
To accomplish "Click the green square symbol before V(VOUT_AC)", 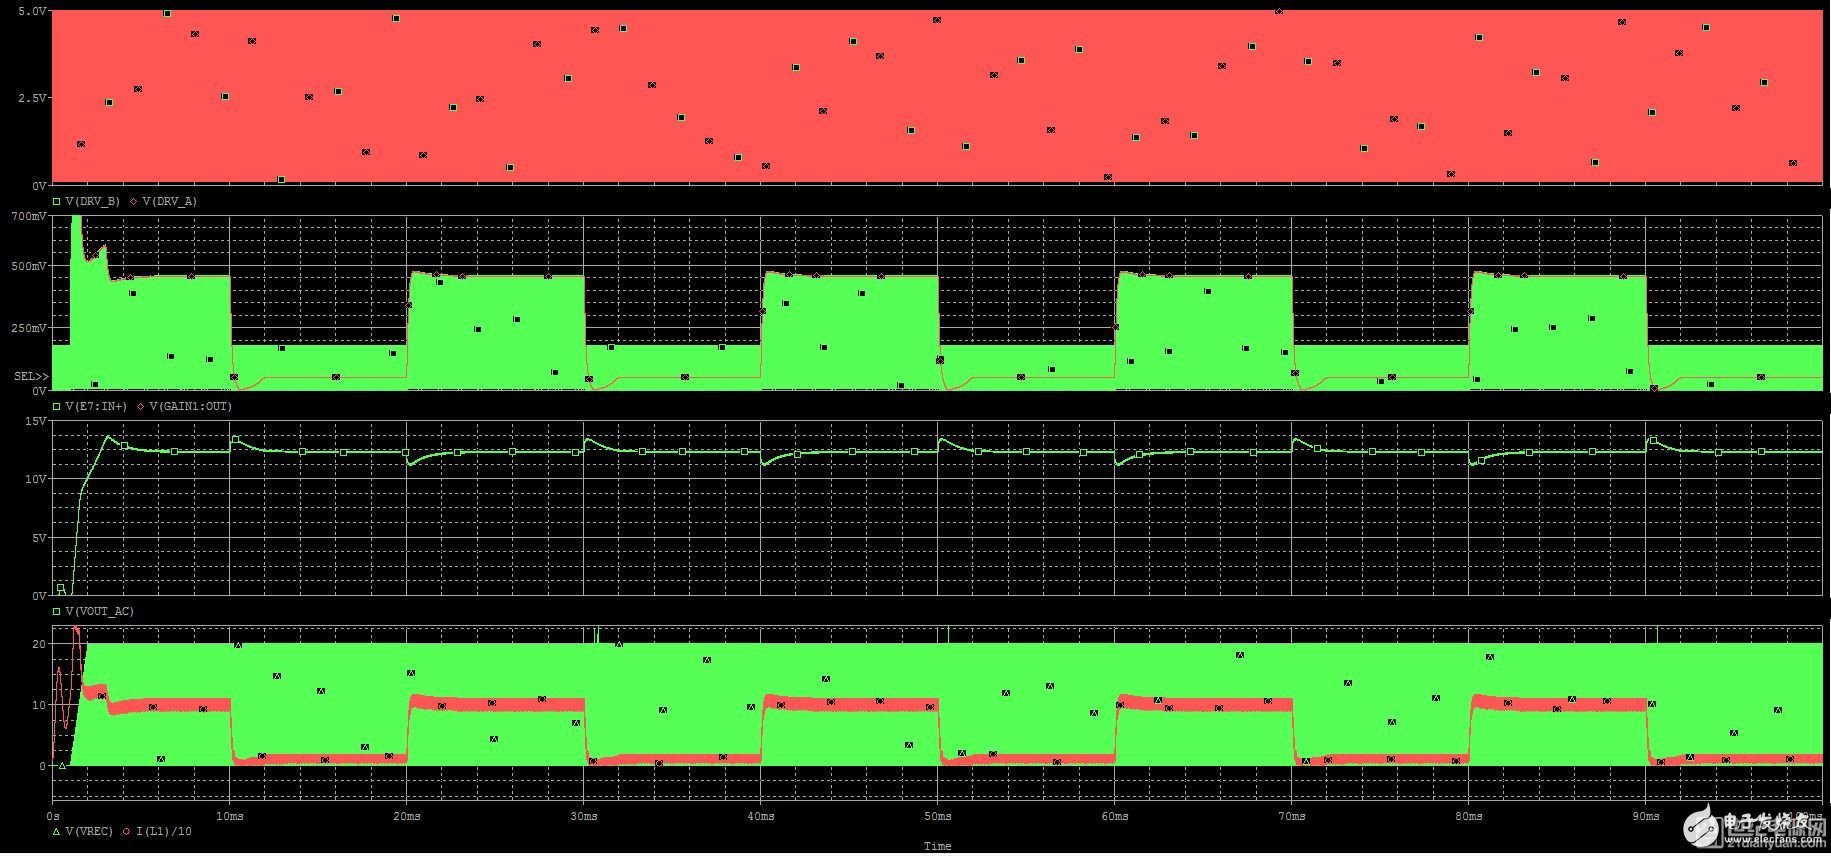I will tap(57, 611).
